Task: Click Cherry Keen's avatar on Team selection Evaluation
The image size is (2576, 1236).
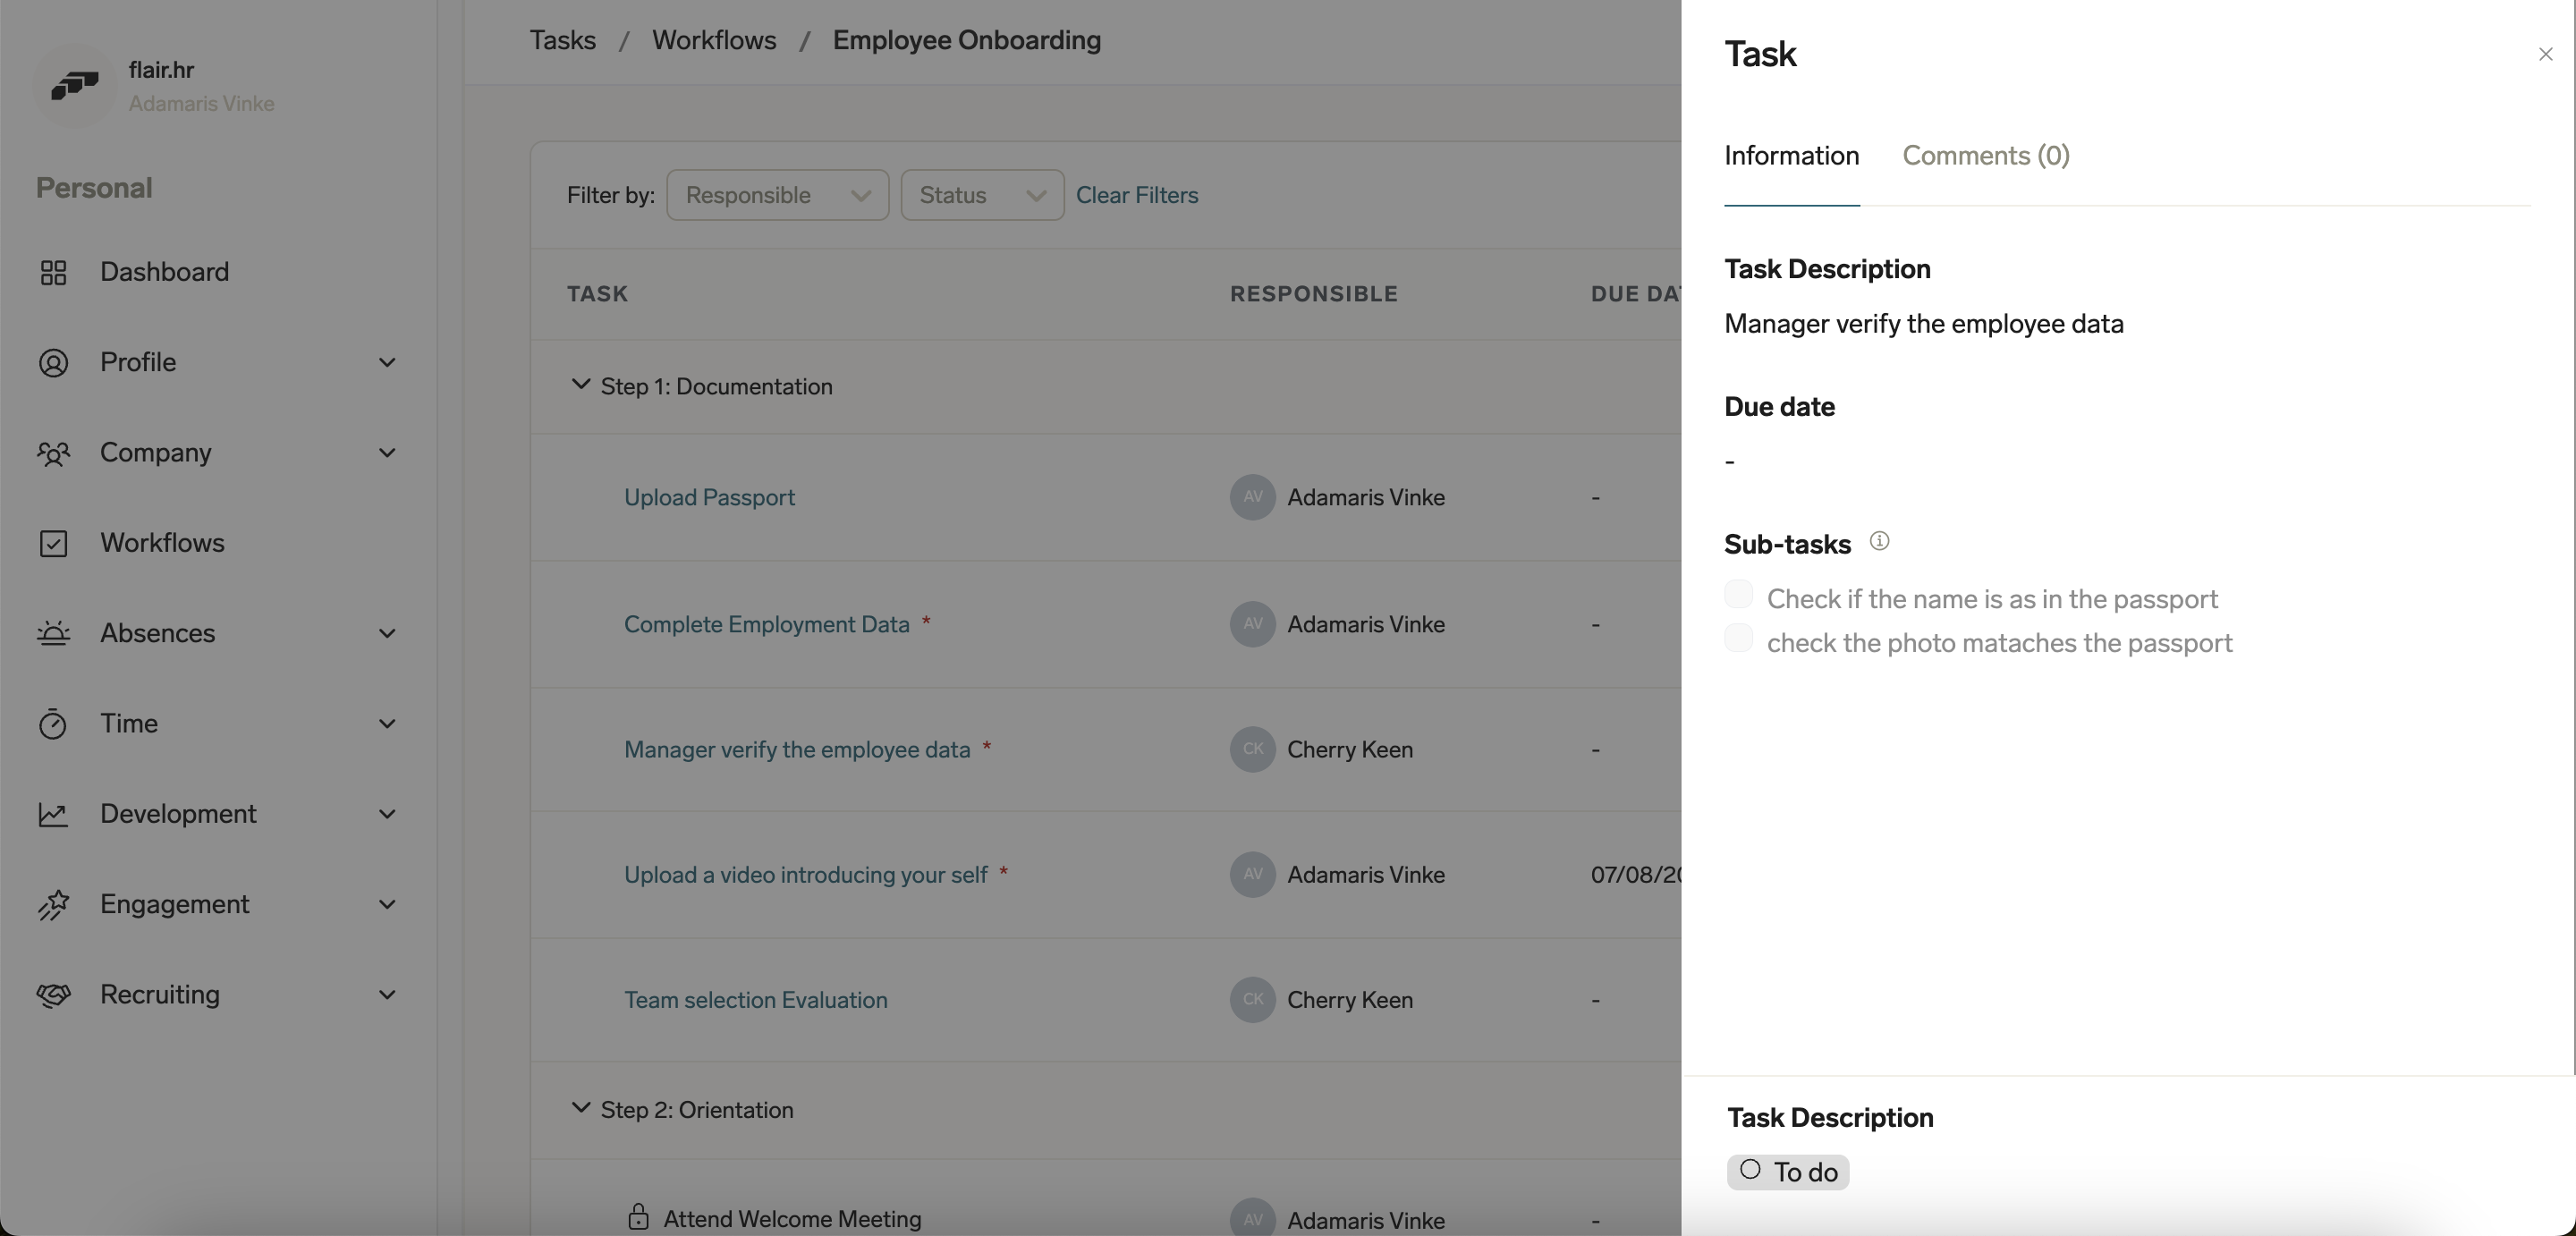Action: tap(1252, 1000)
